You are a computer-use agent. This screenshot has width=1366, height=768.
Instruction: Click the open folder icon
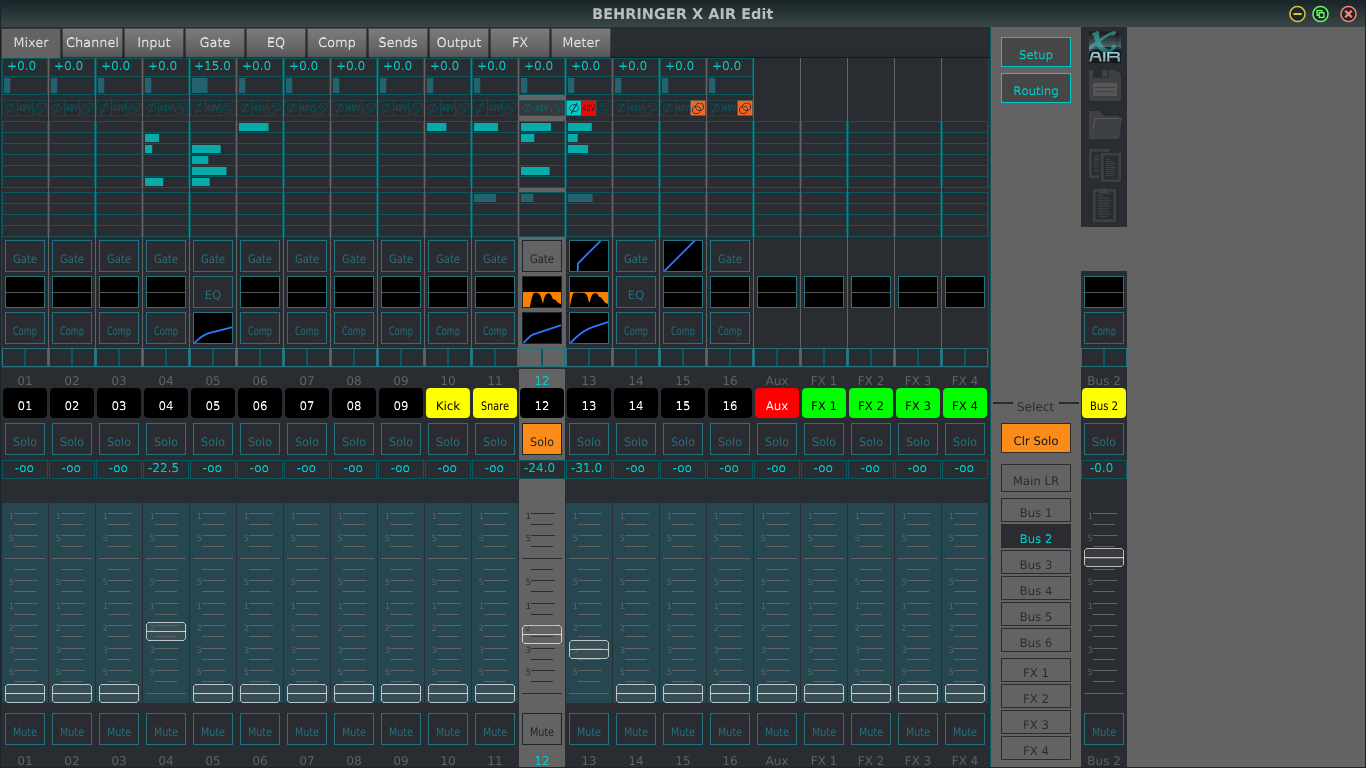(x=1104, y=126)
